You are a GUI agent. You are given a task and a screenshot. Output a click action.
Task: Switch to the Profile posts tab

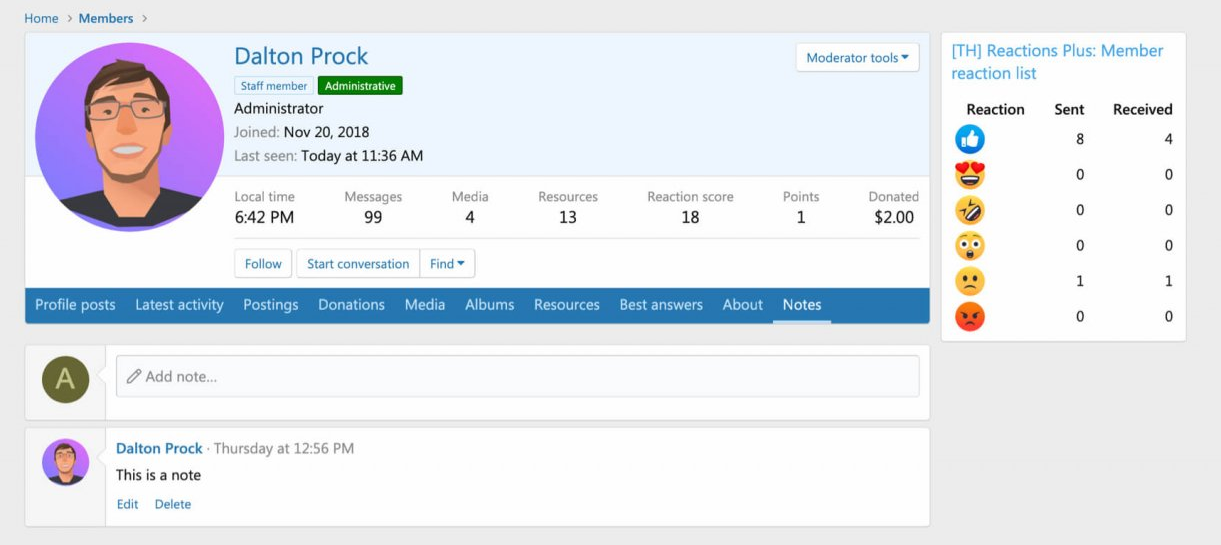point(75,305)
